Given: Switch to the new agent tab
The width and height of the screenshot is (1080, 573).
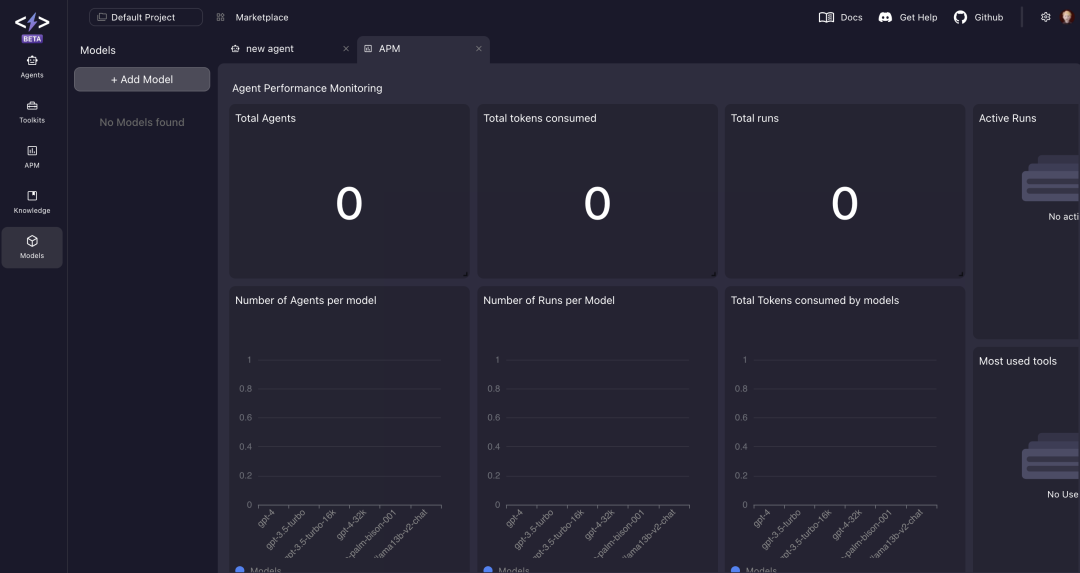Looking at the screenshot, I should pos(270,49).
